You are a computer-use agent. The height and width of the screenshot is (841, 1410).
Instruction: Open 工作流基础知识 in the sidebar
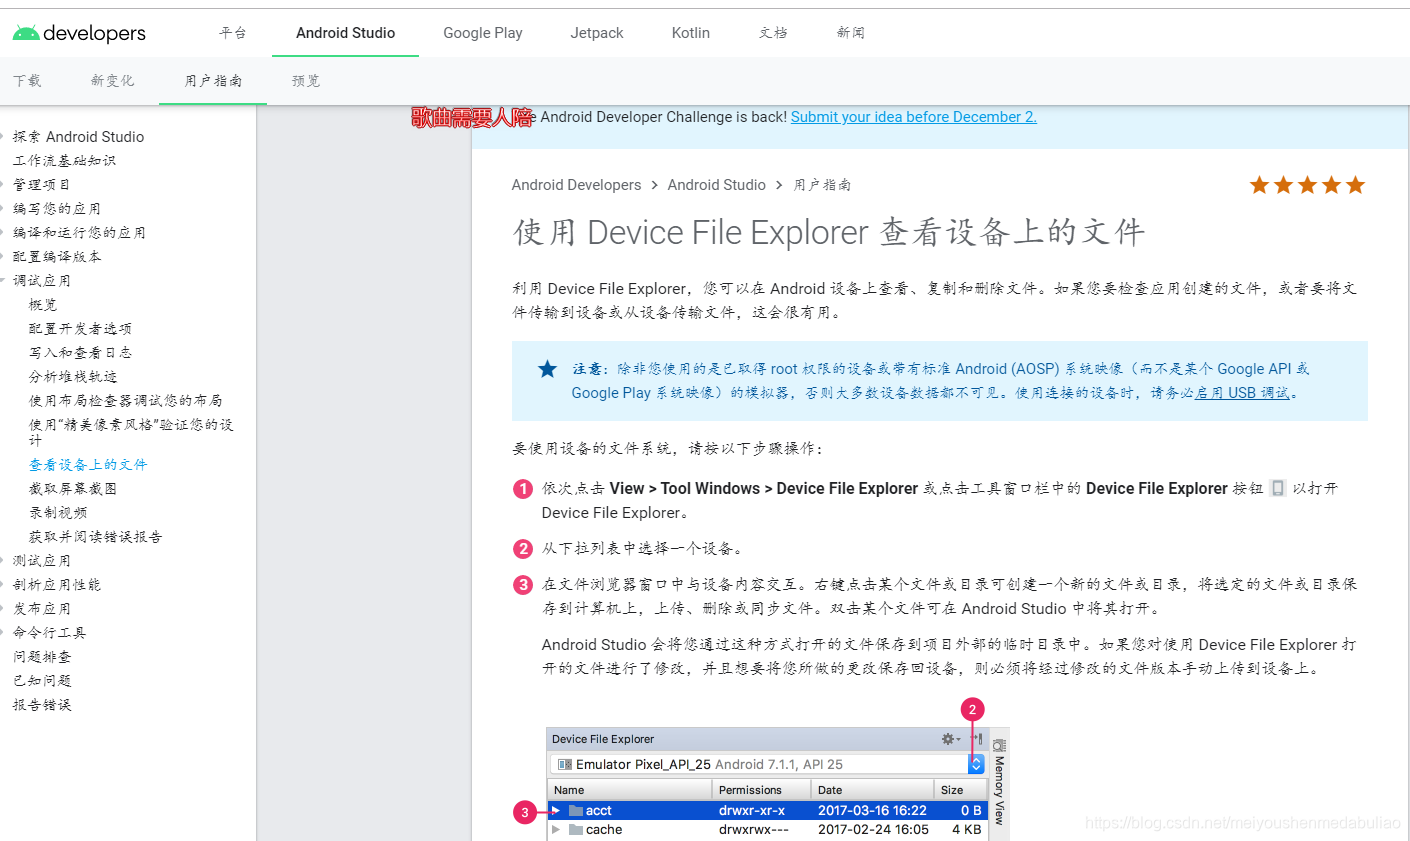pyautogui.click(x=64, y=161)
